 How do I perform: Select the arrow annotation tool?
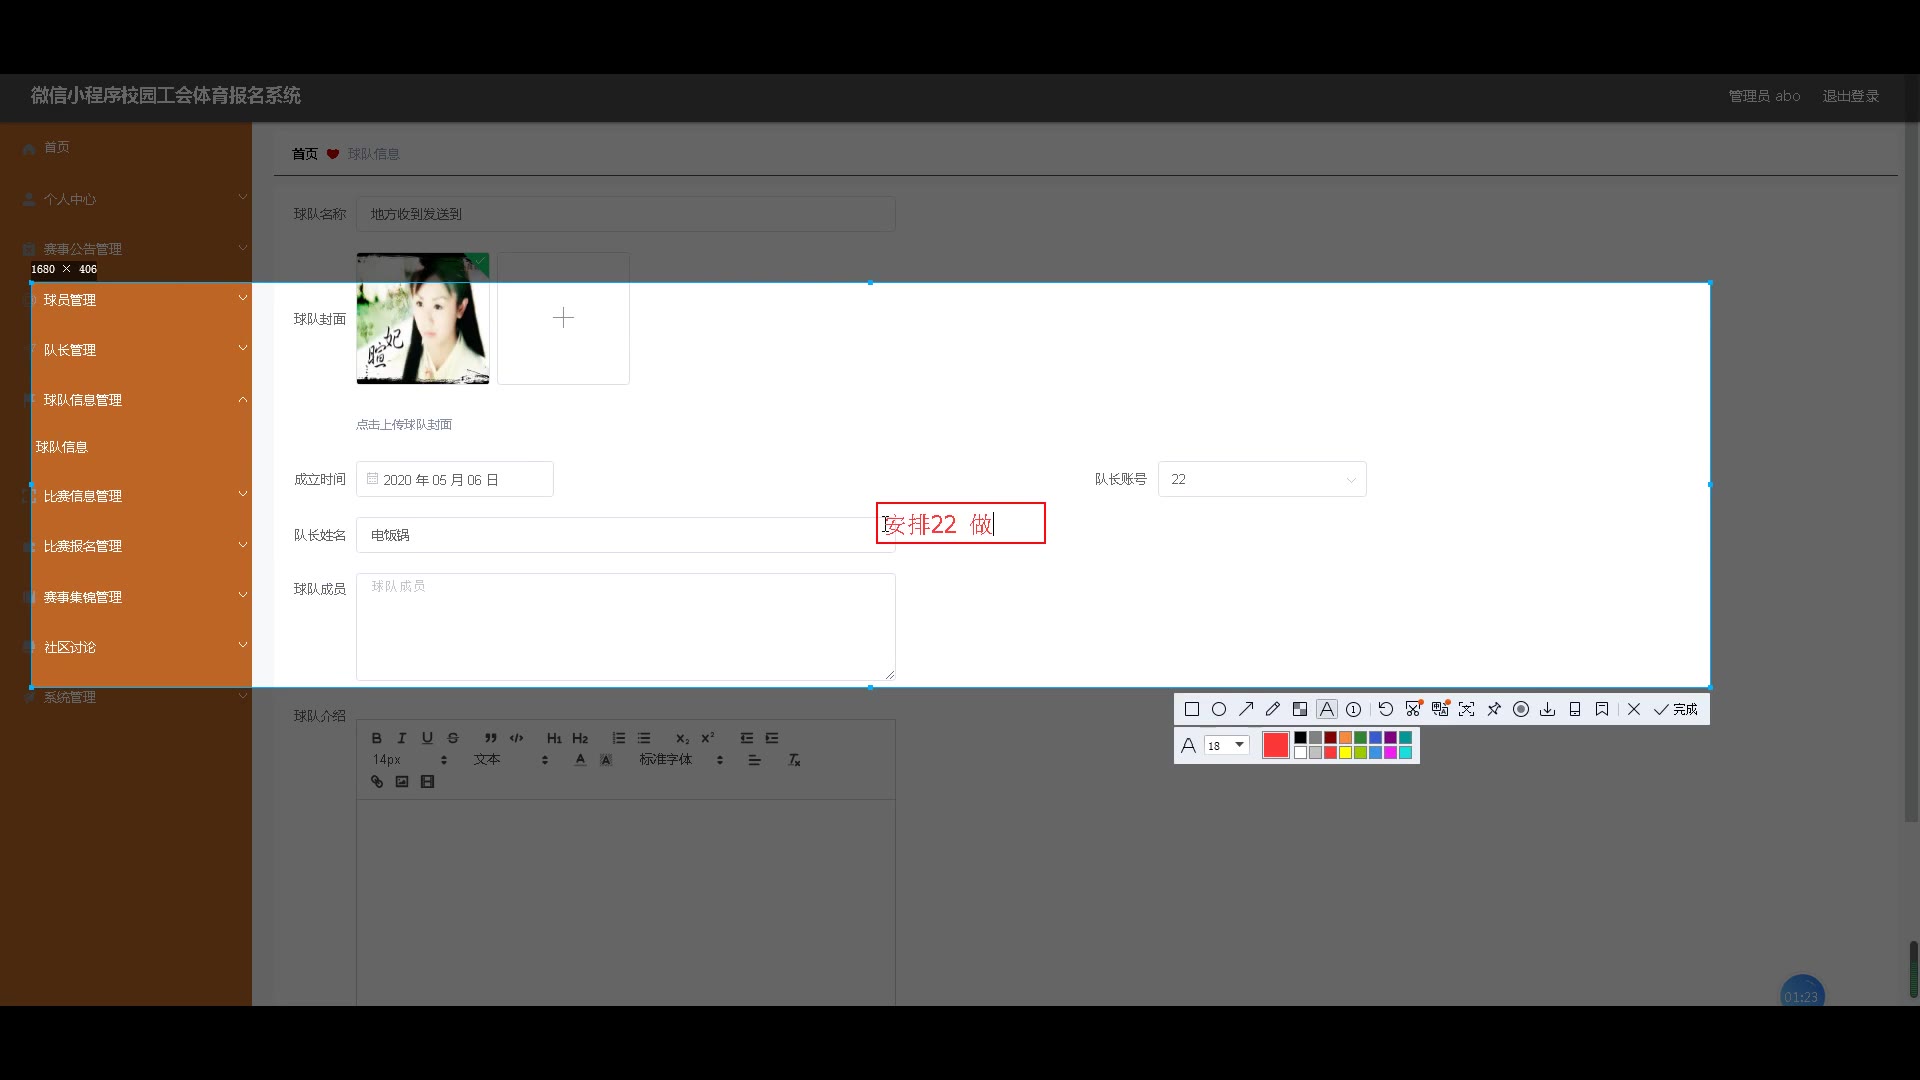click(x=1246, y=709)
